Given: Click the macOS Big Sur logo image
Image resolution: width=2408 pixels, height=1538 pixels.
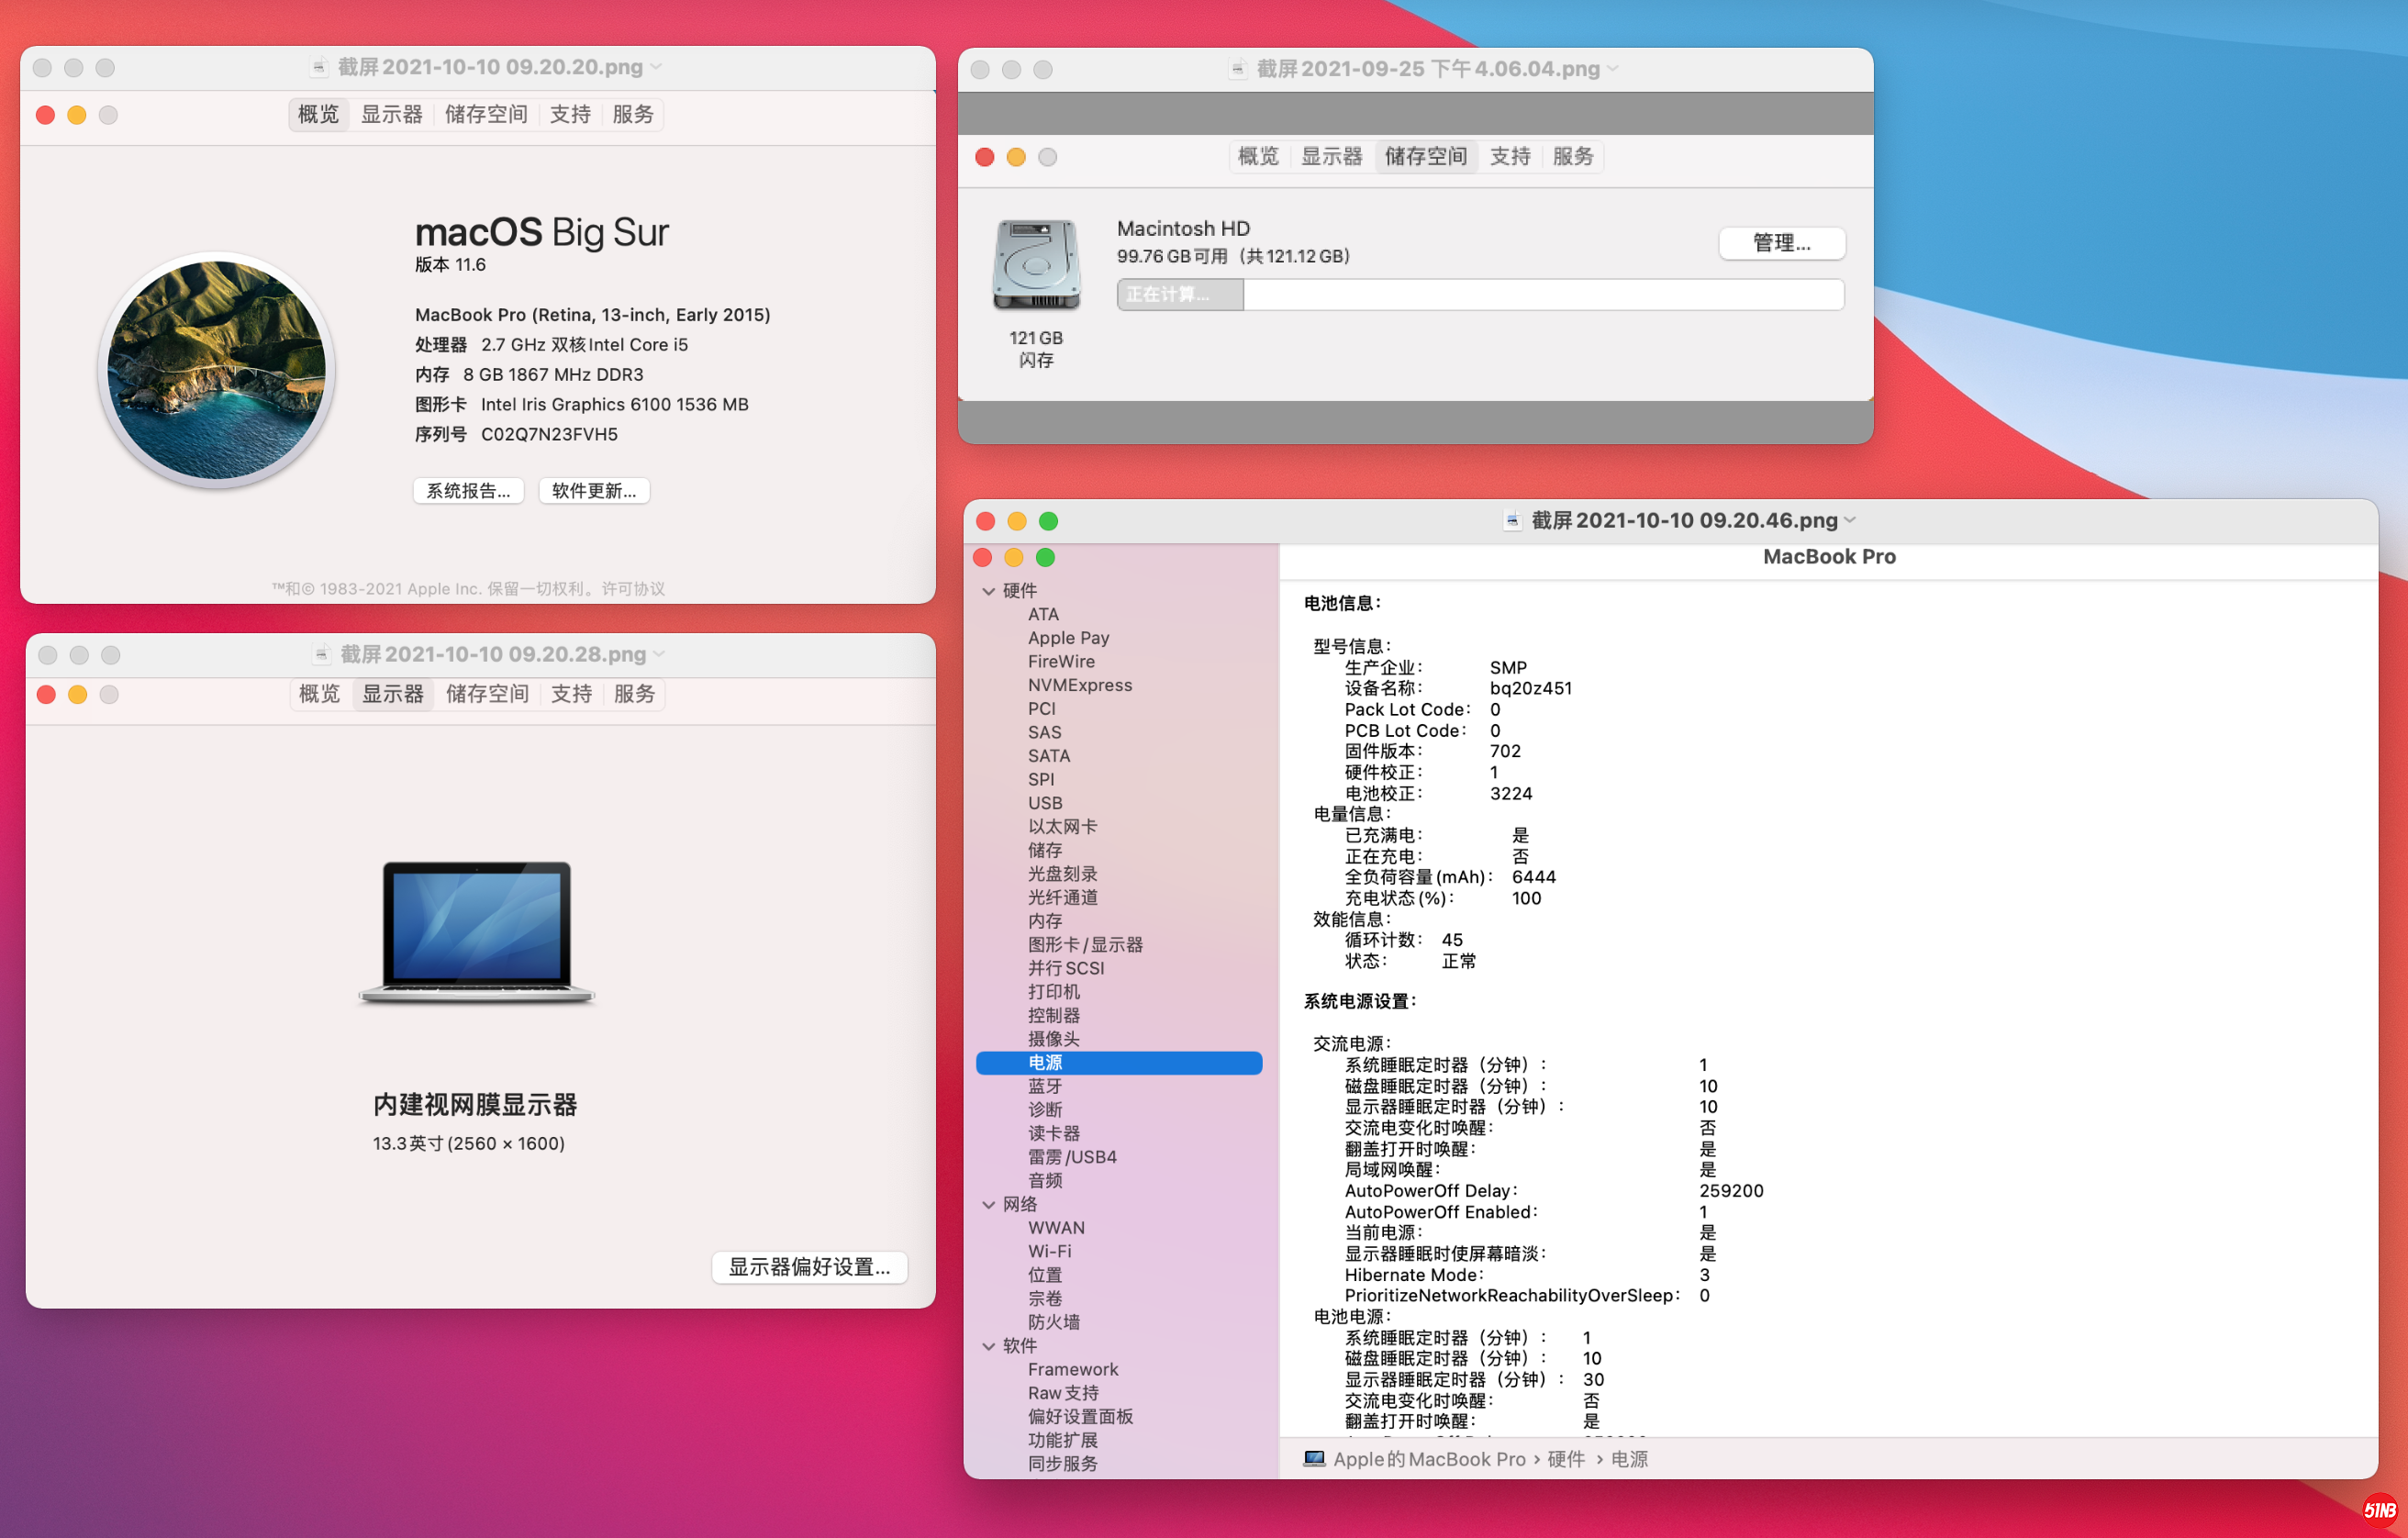Looking at the screenshot, I should [216, 370].
